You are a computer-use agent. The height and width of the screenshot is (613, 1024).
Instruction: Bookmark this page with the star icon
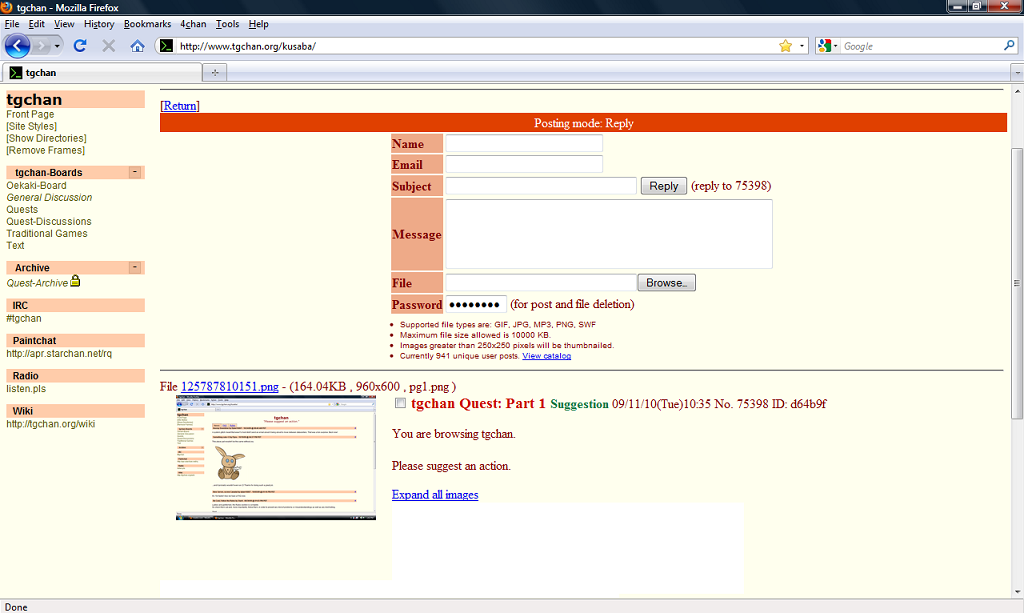coord(785,46)
